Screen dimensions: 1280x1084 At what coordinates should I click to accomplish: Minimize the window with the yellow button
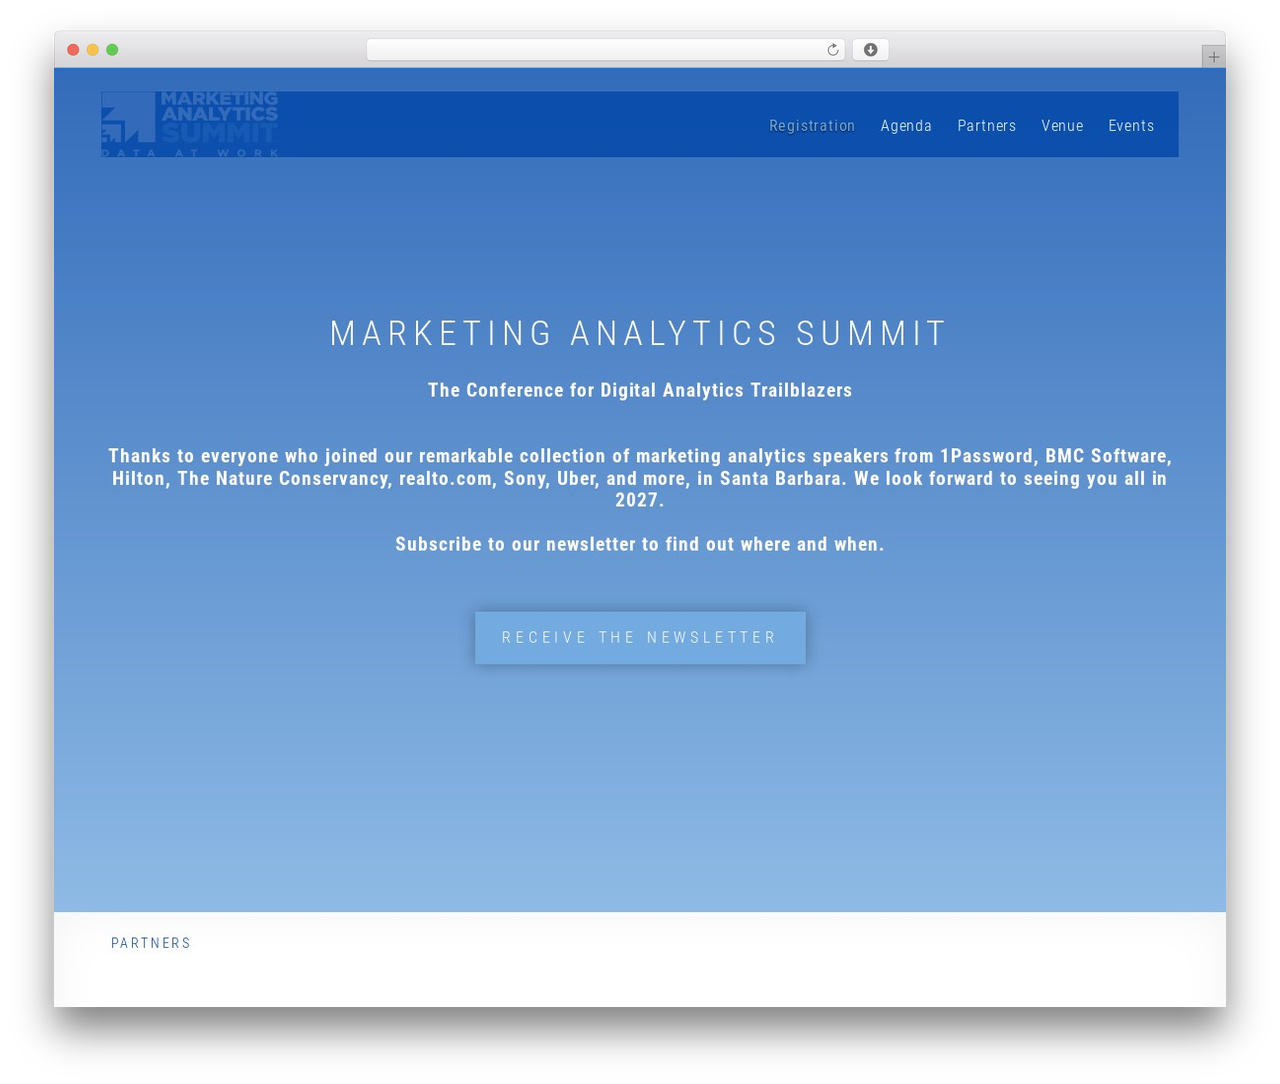click(93, 50)
